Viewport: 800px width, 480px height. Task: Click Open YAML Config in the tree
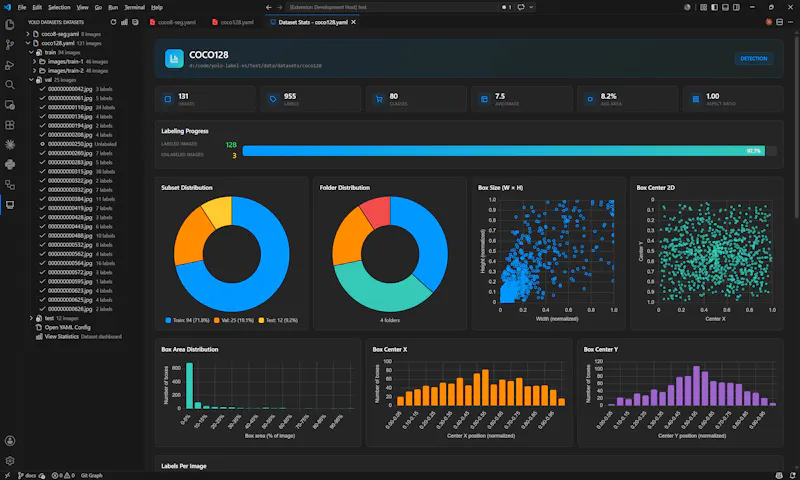67,327
